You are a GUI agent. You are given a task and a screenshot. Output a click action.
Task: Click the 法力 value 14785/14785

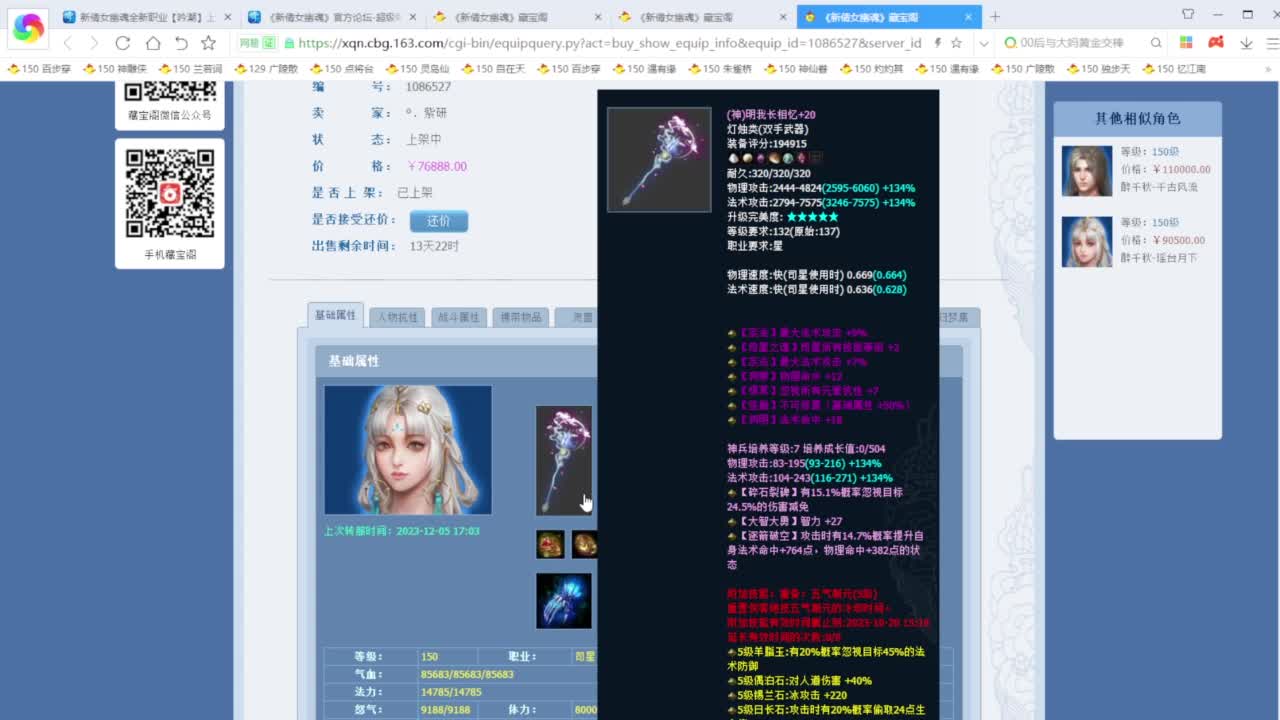tap(451, 692)
